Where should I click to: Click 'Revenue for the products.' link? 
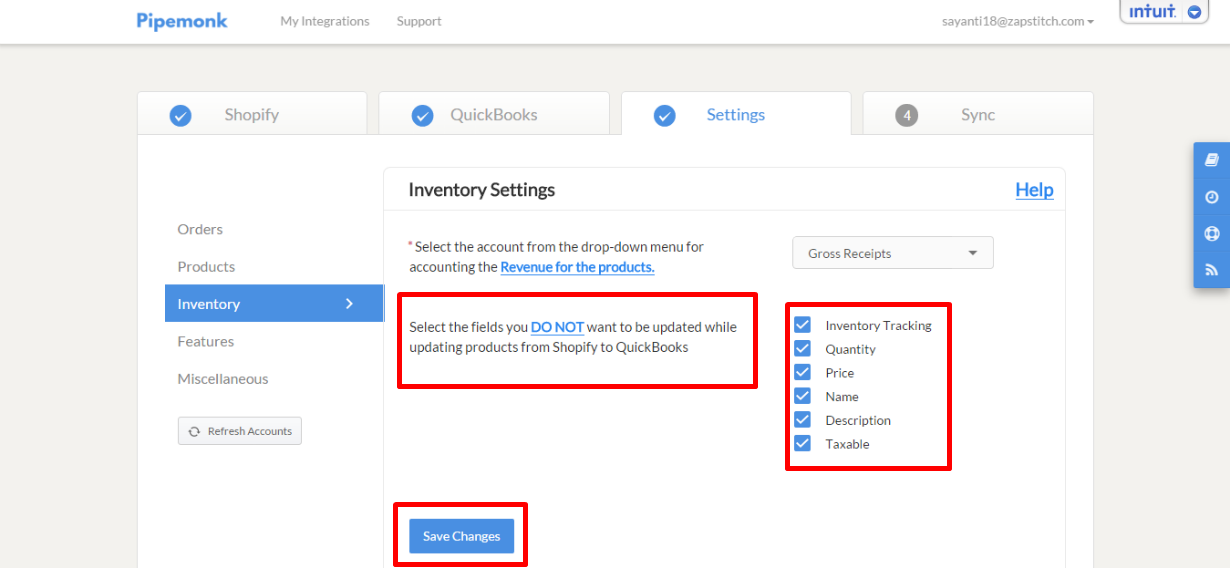pos(577,267)
